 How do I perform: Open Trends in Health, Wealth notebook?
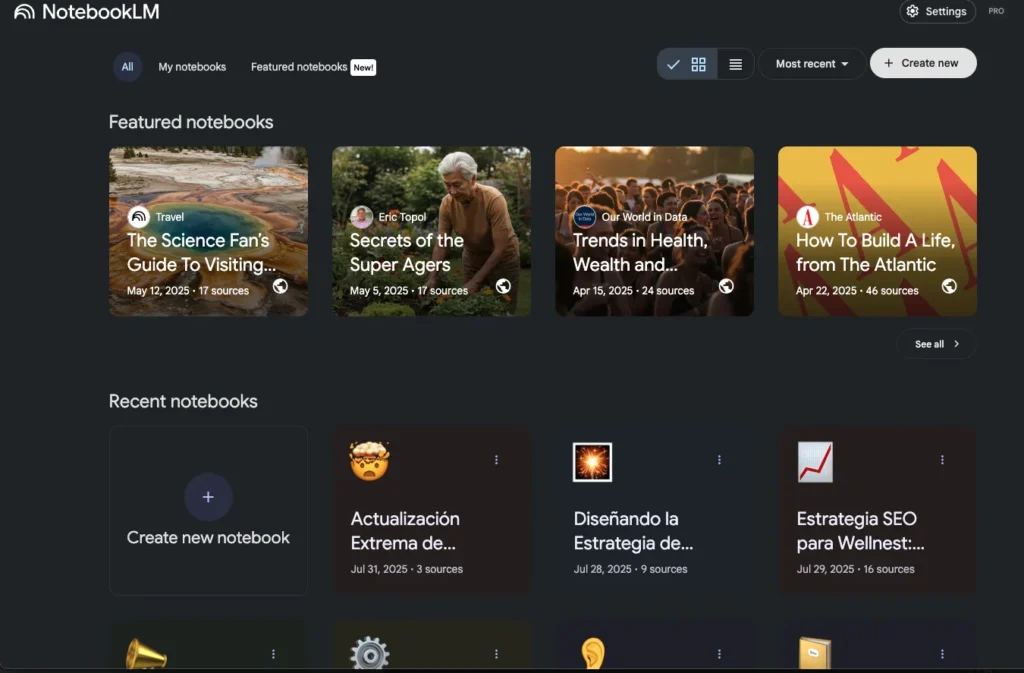[x=654, y=231]
